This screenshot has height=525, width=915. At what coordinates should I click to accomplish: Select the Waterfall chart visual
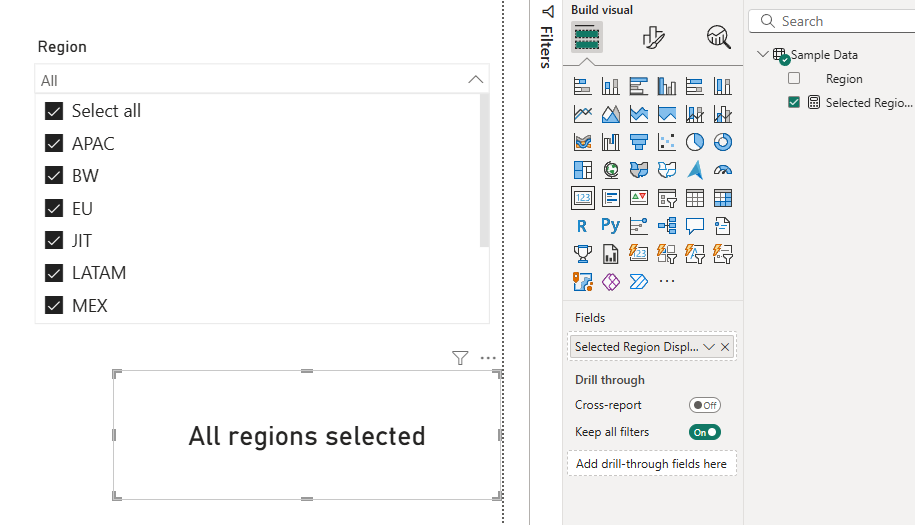[x=610, y=142]
